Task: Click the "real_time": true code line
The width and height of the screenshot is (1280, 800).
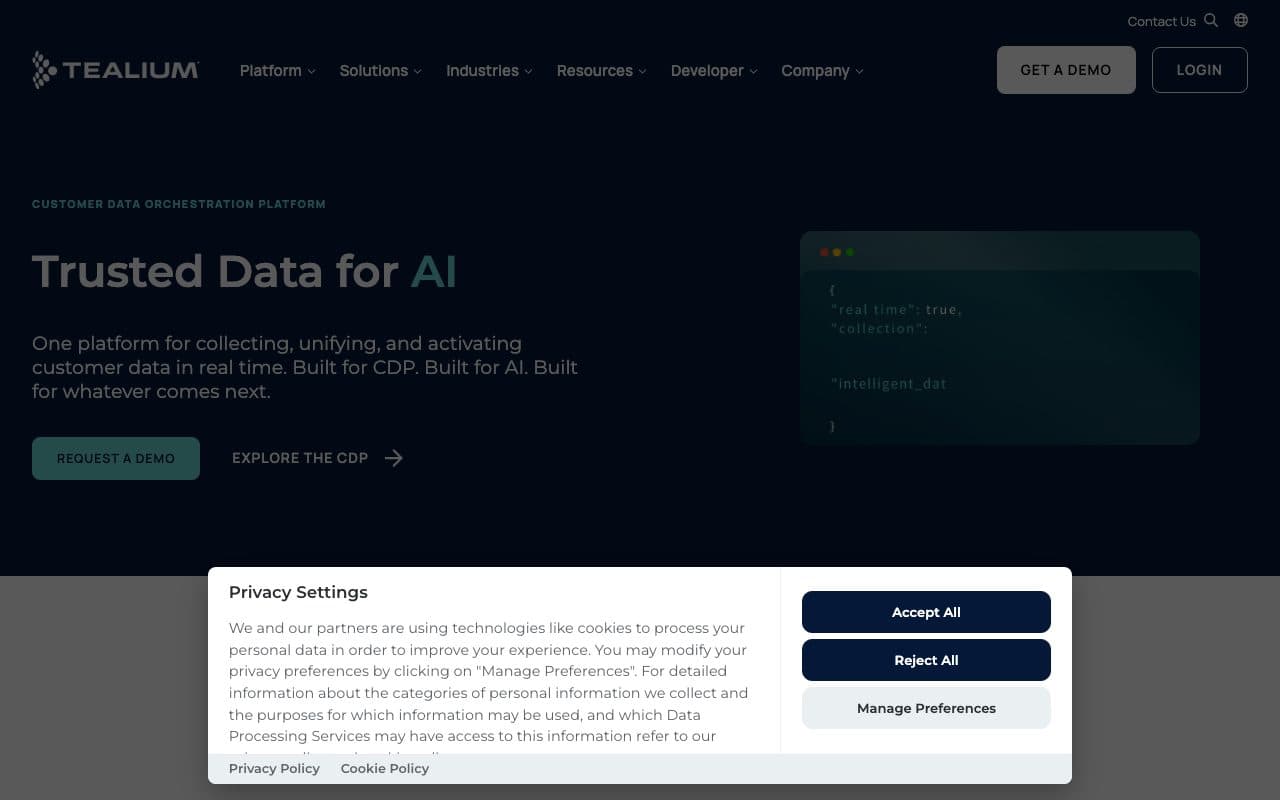Action: coord(896,309)
